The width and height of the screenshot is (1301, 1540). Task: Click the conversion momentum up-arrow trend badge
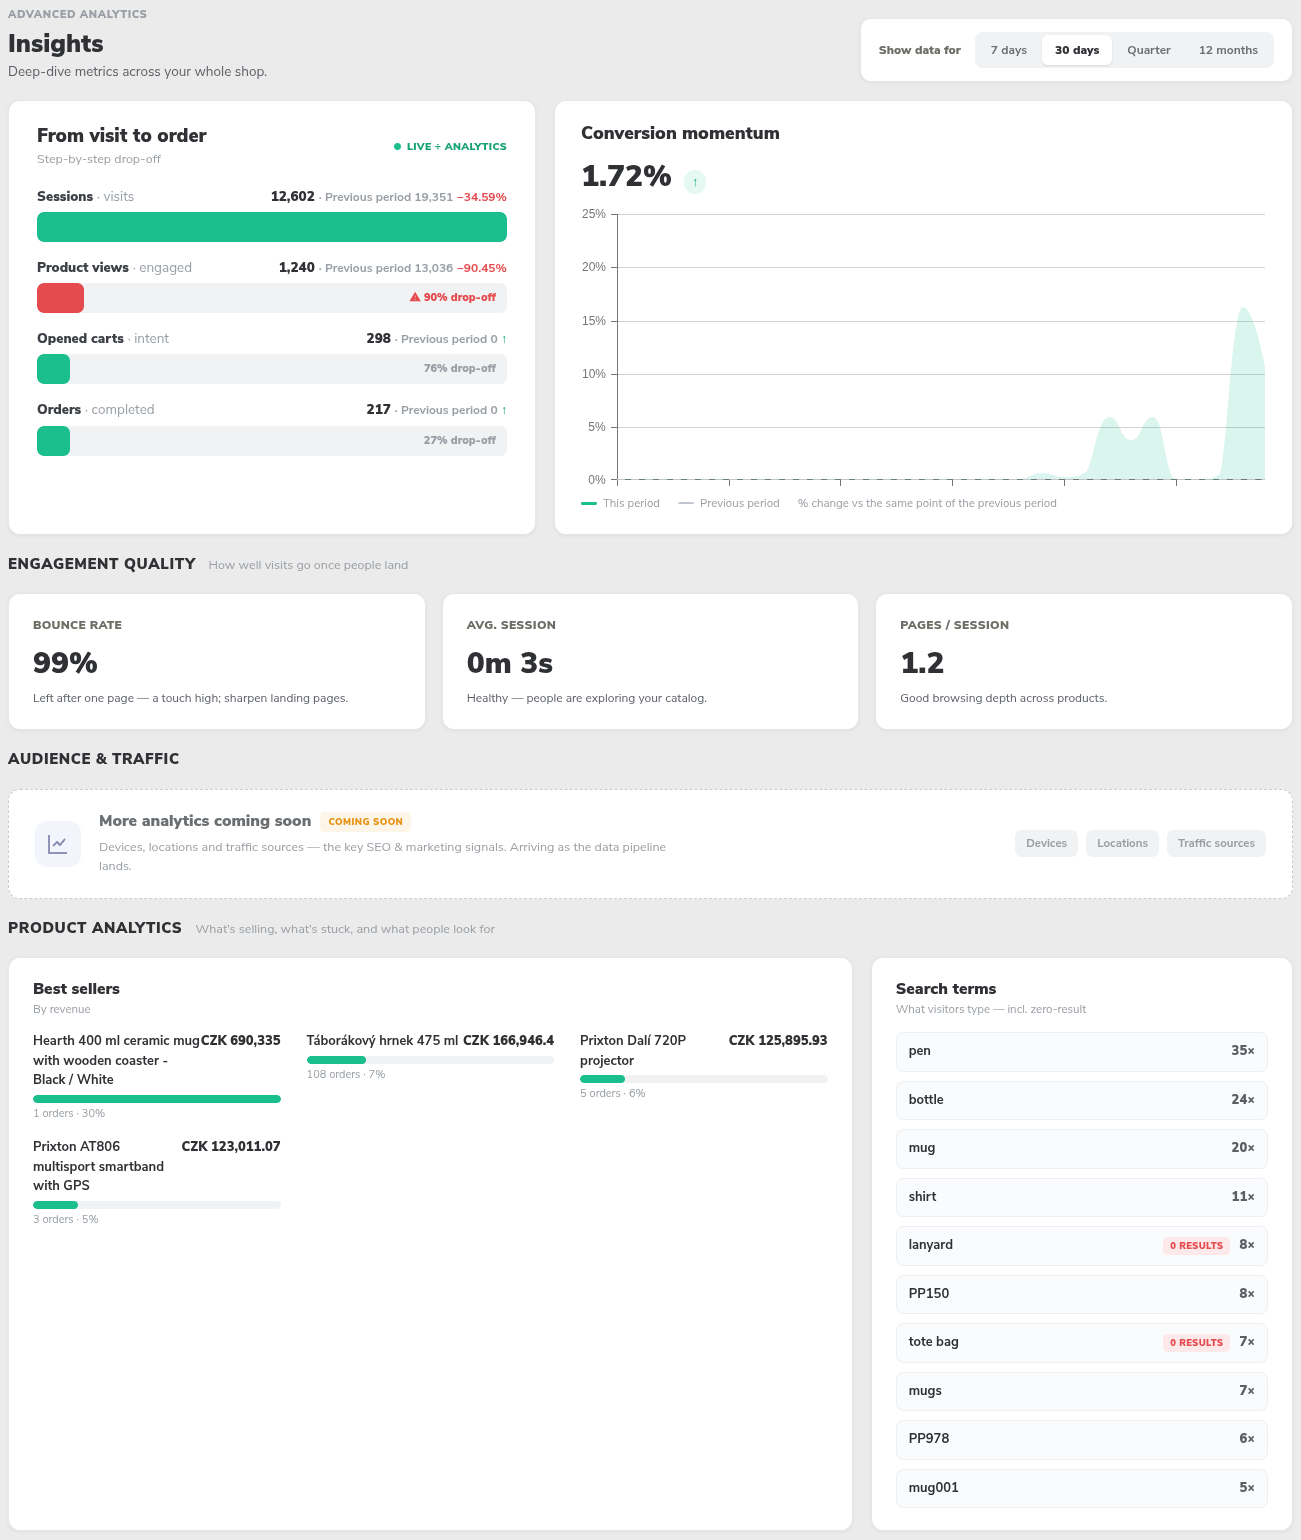point(695,182)
